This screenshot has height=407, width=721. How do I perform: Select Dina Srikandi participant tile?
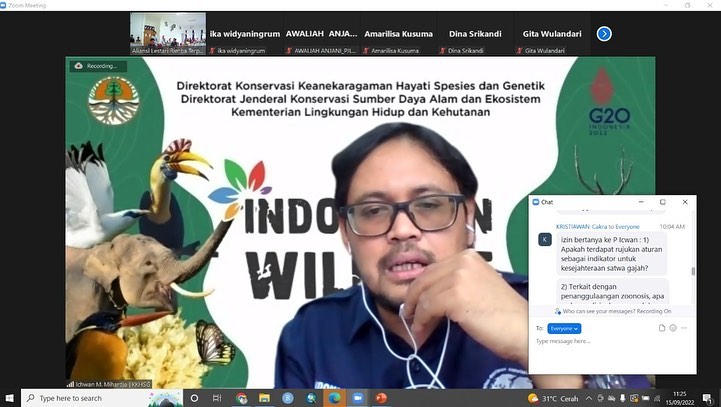coord(470,34)
